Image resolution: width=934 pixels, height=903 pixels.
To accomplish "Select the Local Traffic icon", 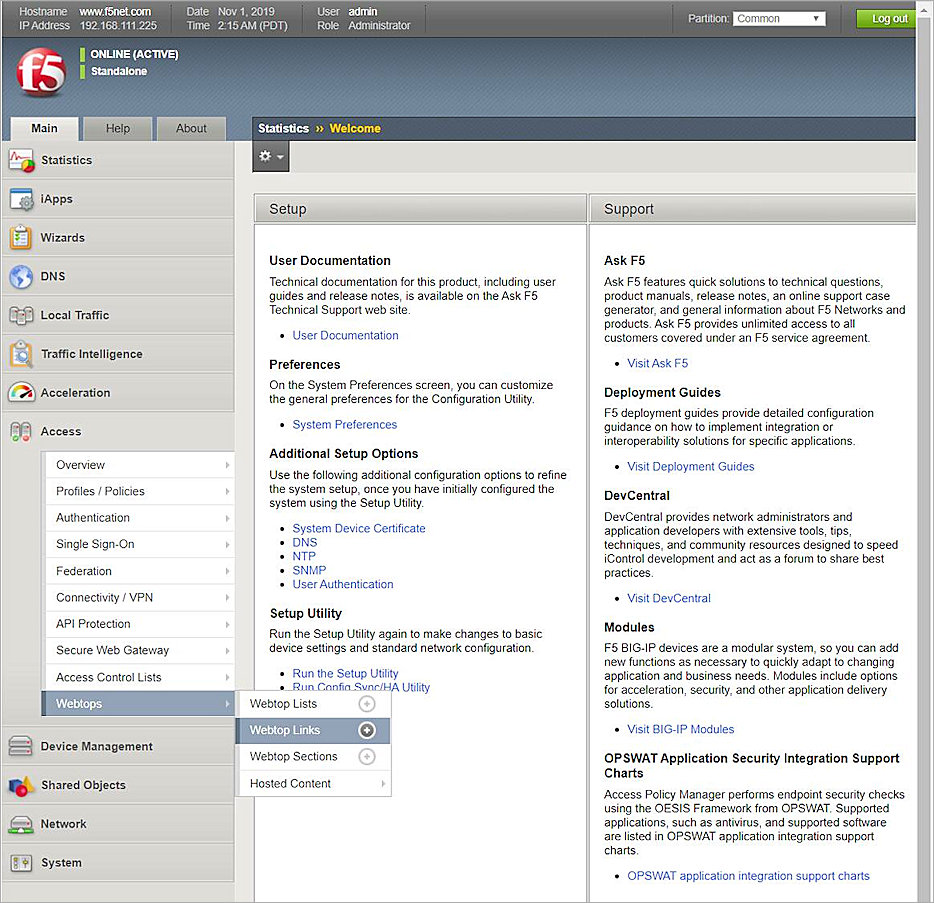I will [24, 315].
